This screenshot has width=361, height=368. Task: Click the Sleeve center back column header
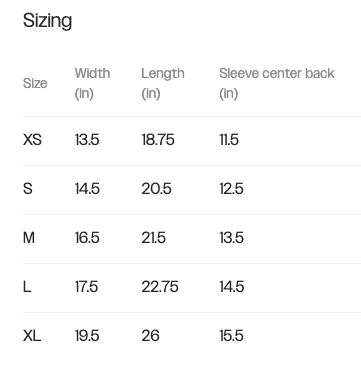tap(277, 83)
